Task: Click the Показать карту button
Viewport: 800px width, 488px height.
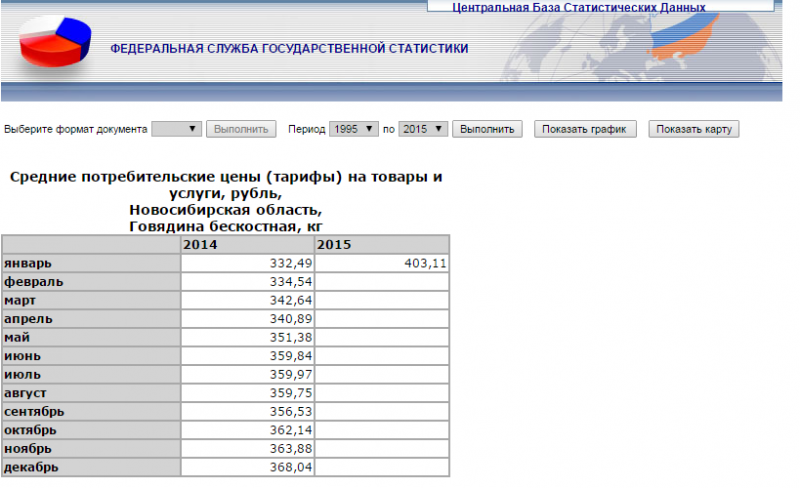Action: pyautogui.click(x=694, y=129)
